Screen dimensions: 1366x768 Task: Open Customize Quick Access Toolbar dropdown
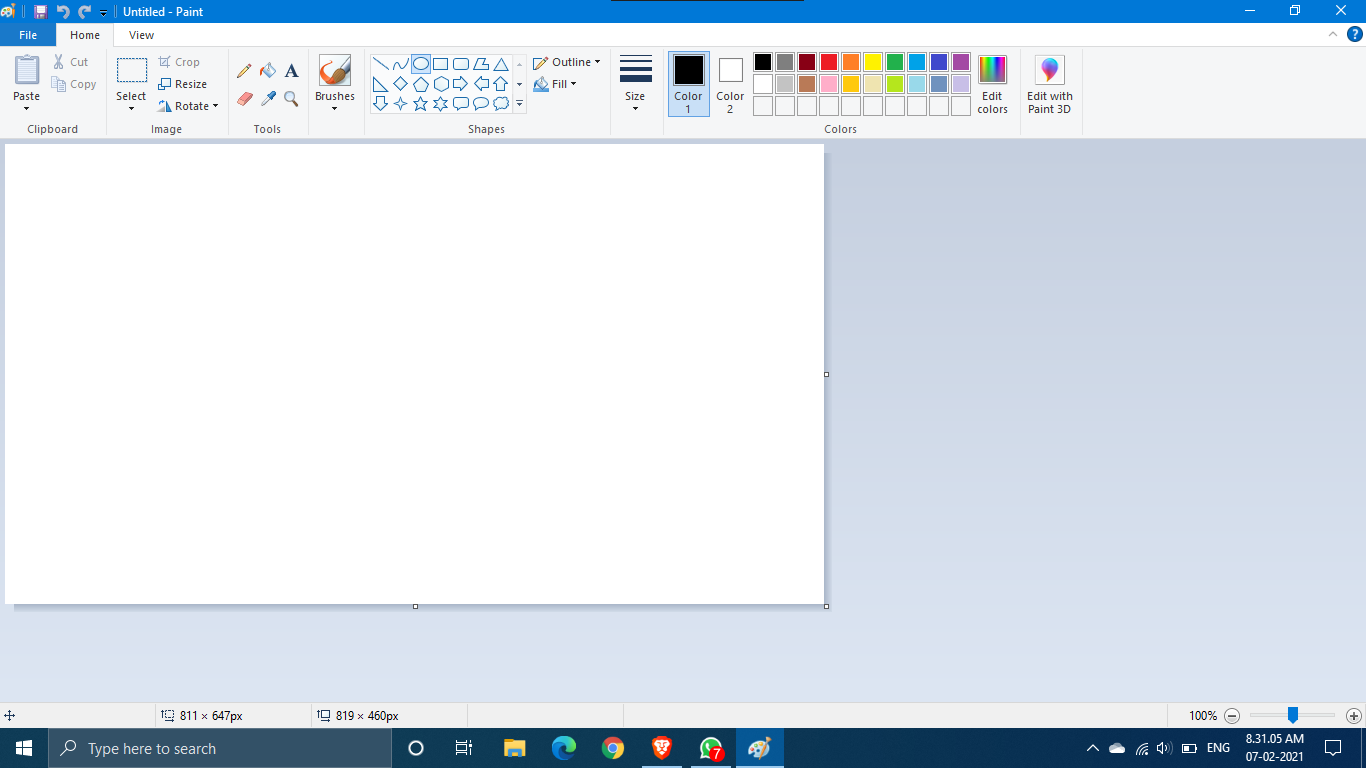103,12
